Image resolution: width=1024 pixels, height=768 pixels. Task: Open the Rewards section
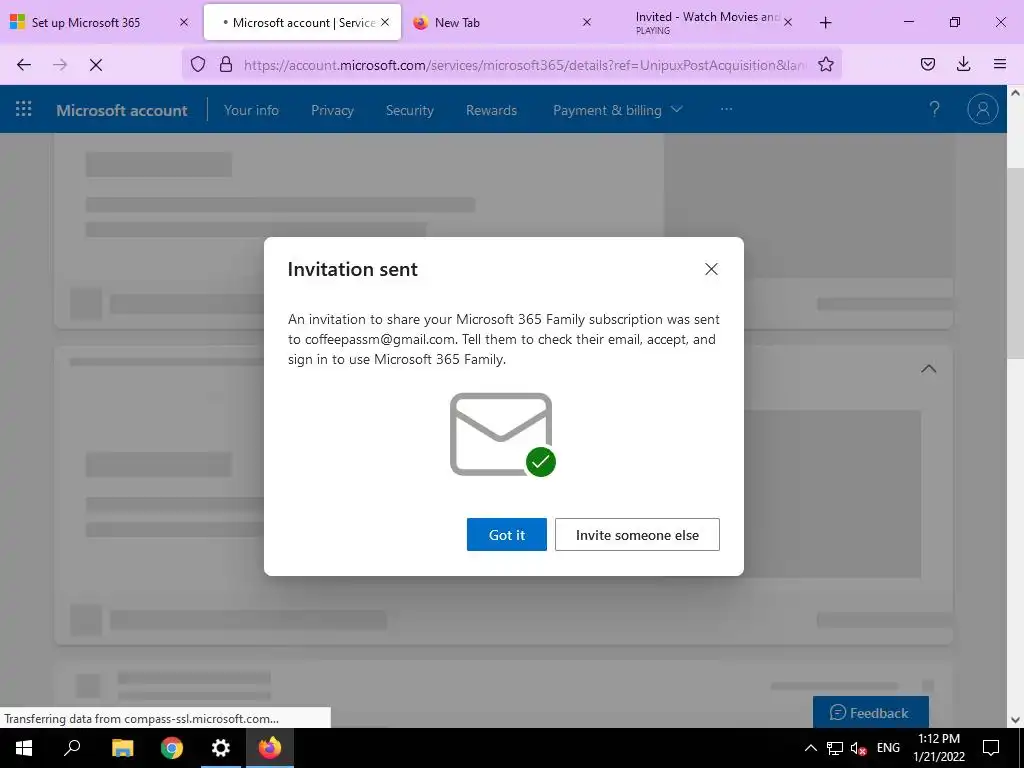(x=491, y=110)
